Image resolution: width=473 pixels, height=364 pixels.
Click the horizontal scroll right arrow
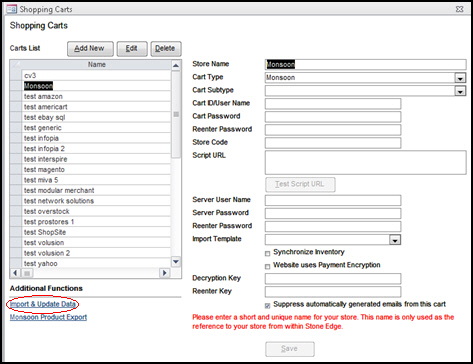click(164, 273)
